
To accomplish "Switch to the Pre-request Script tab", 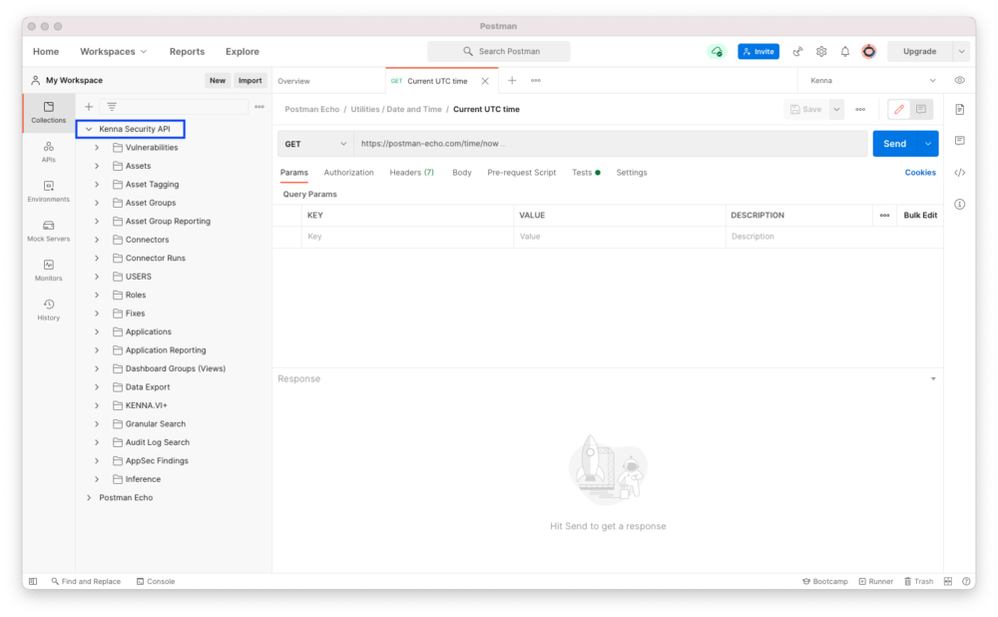I will point(521,173).
